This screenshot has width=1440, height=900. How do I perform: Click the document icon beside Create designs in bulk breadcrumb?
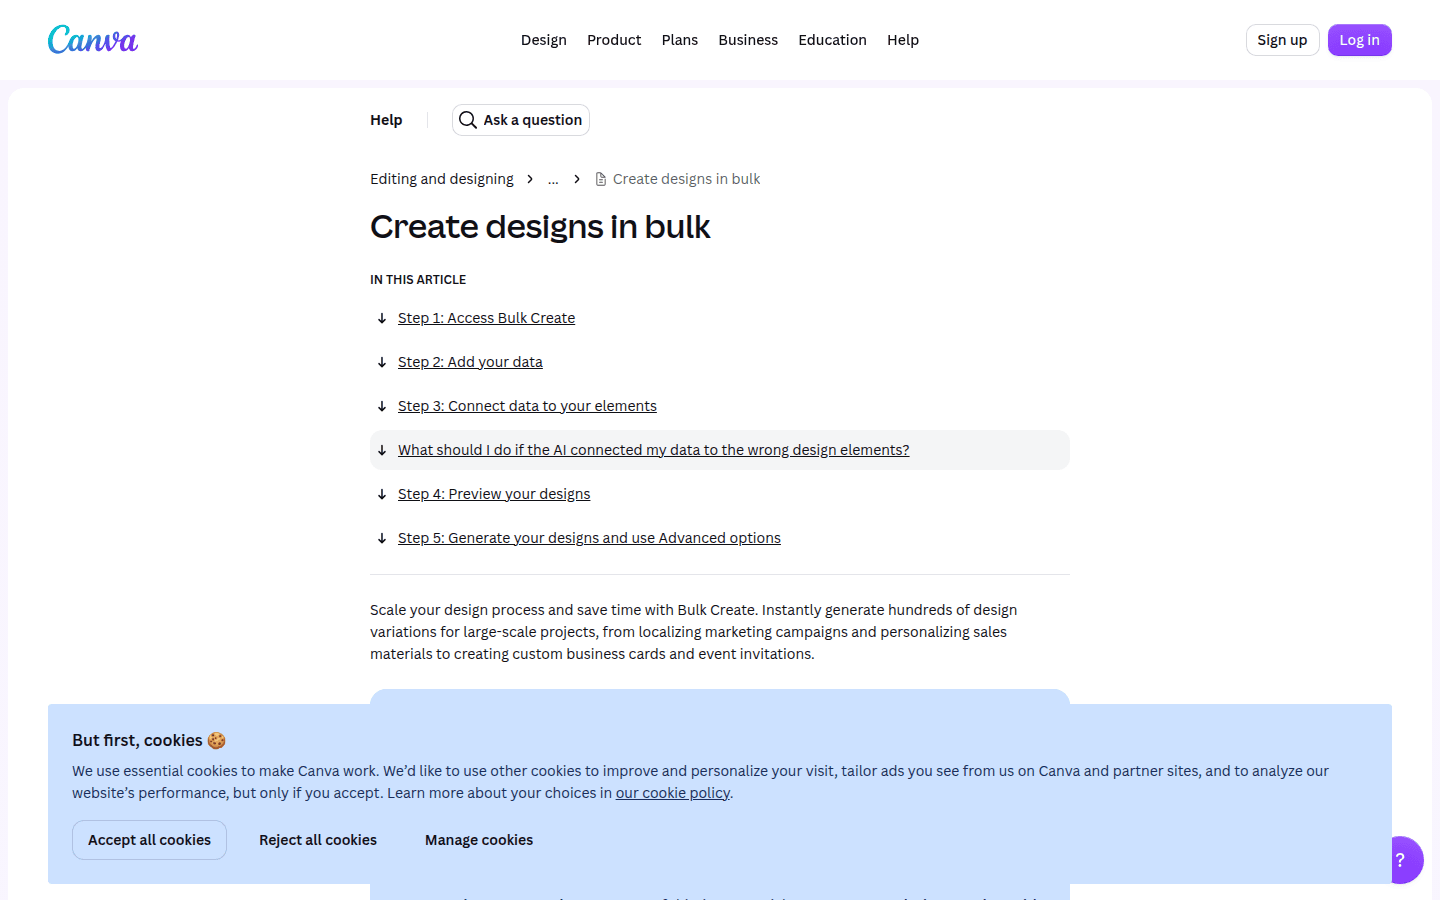pyautogui.click(x=601, y=179)
